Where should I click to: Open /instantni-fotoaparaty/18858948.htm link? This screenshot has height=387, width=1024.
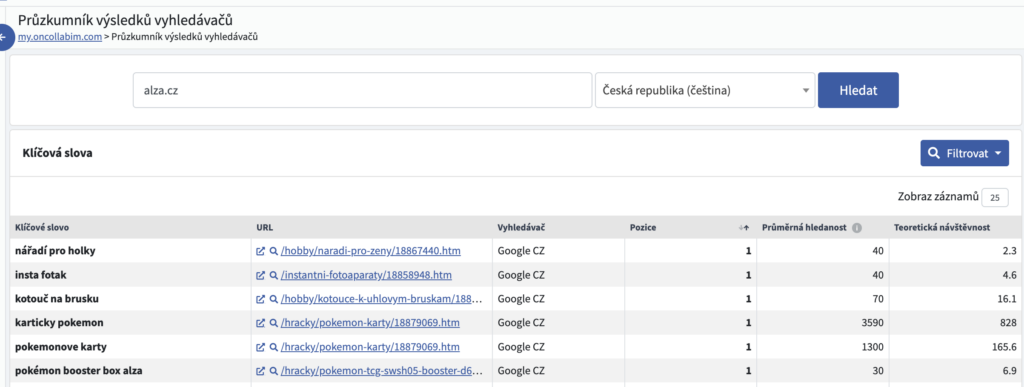366,275
